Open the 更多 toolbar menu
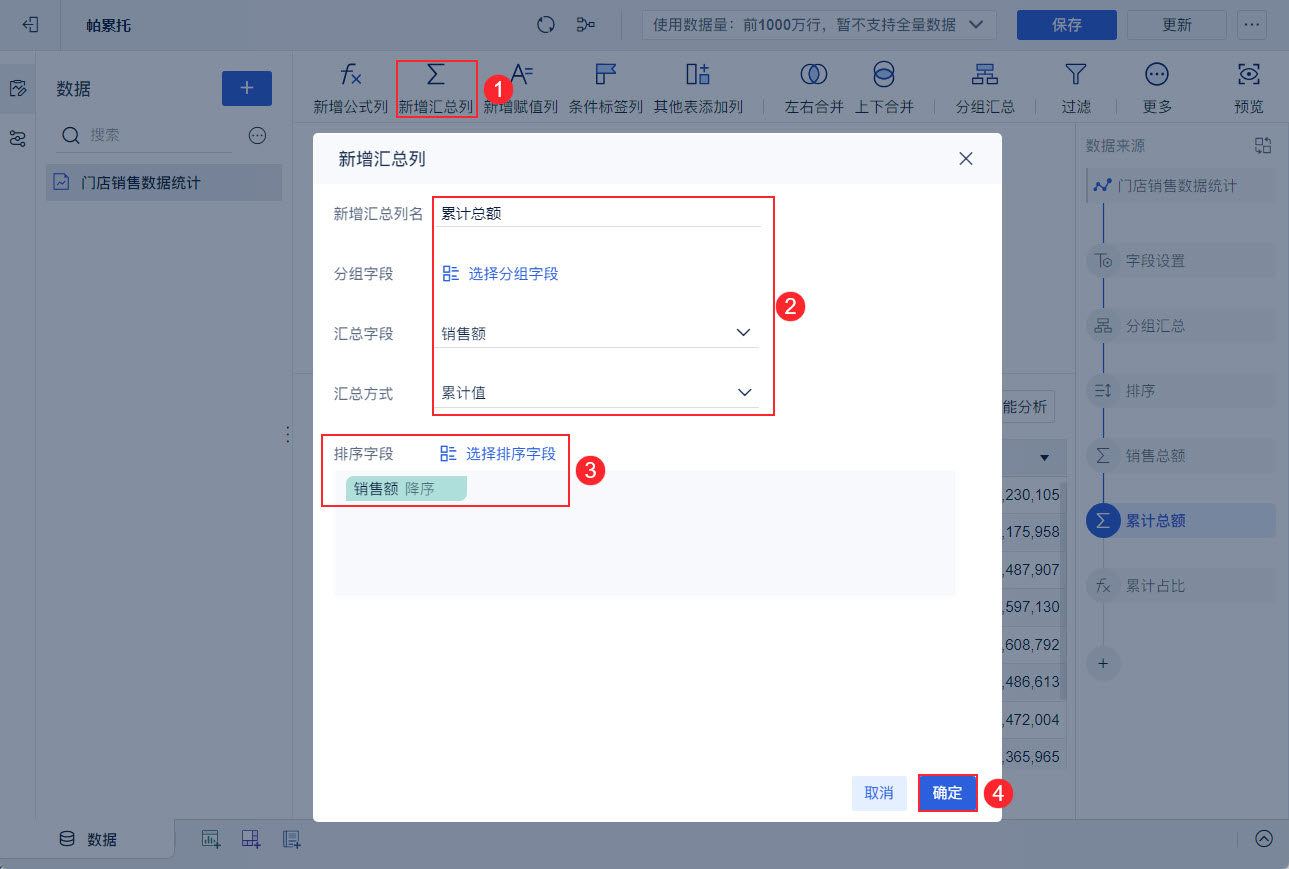This screenshot has width=1289, height=869. [x=1157, y=88]
